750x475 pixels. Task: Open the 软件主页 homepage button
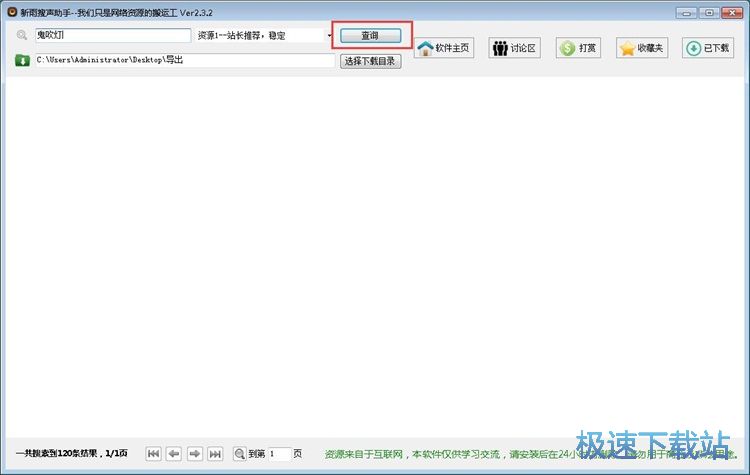444,48
